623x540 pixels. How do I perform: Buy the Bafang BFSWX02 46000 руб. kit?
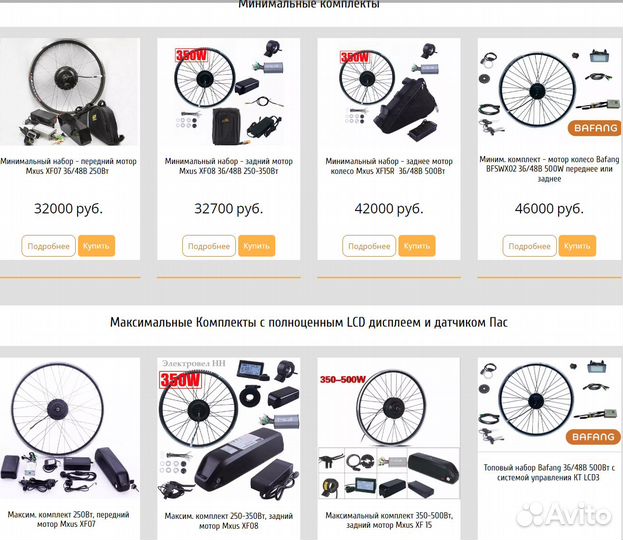coord(577,246)
